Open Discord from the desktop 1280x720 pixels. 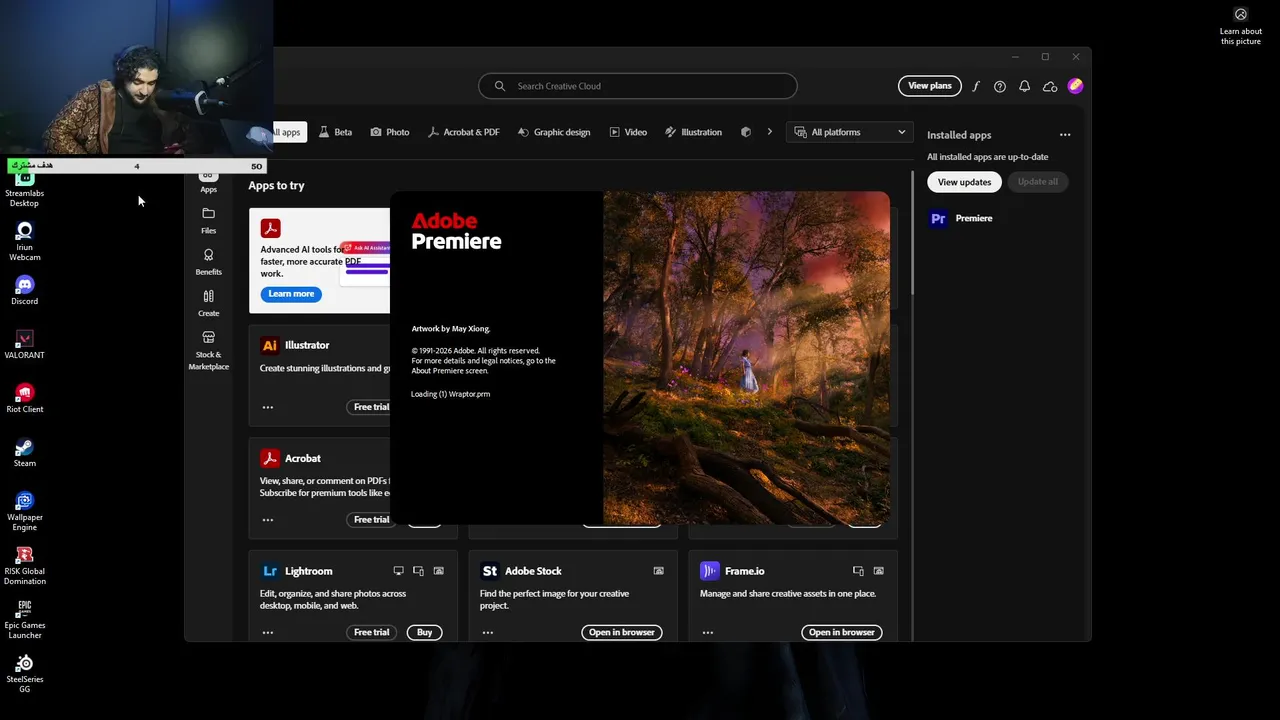(25, 290)
